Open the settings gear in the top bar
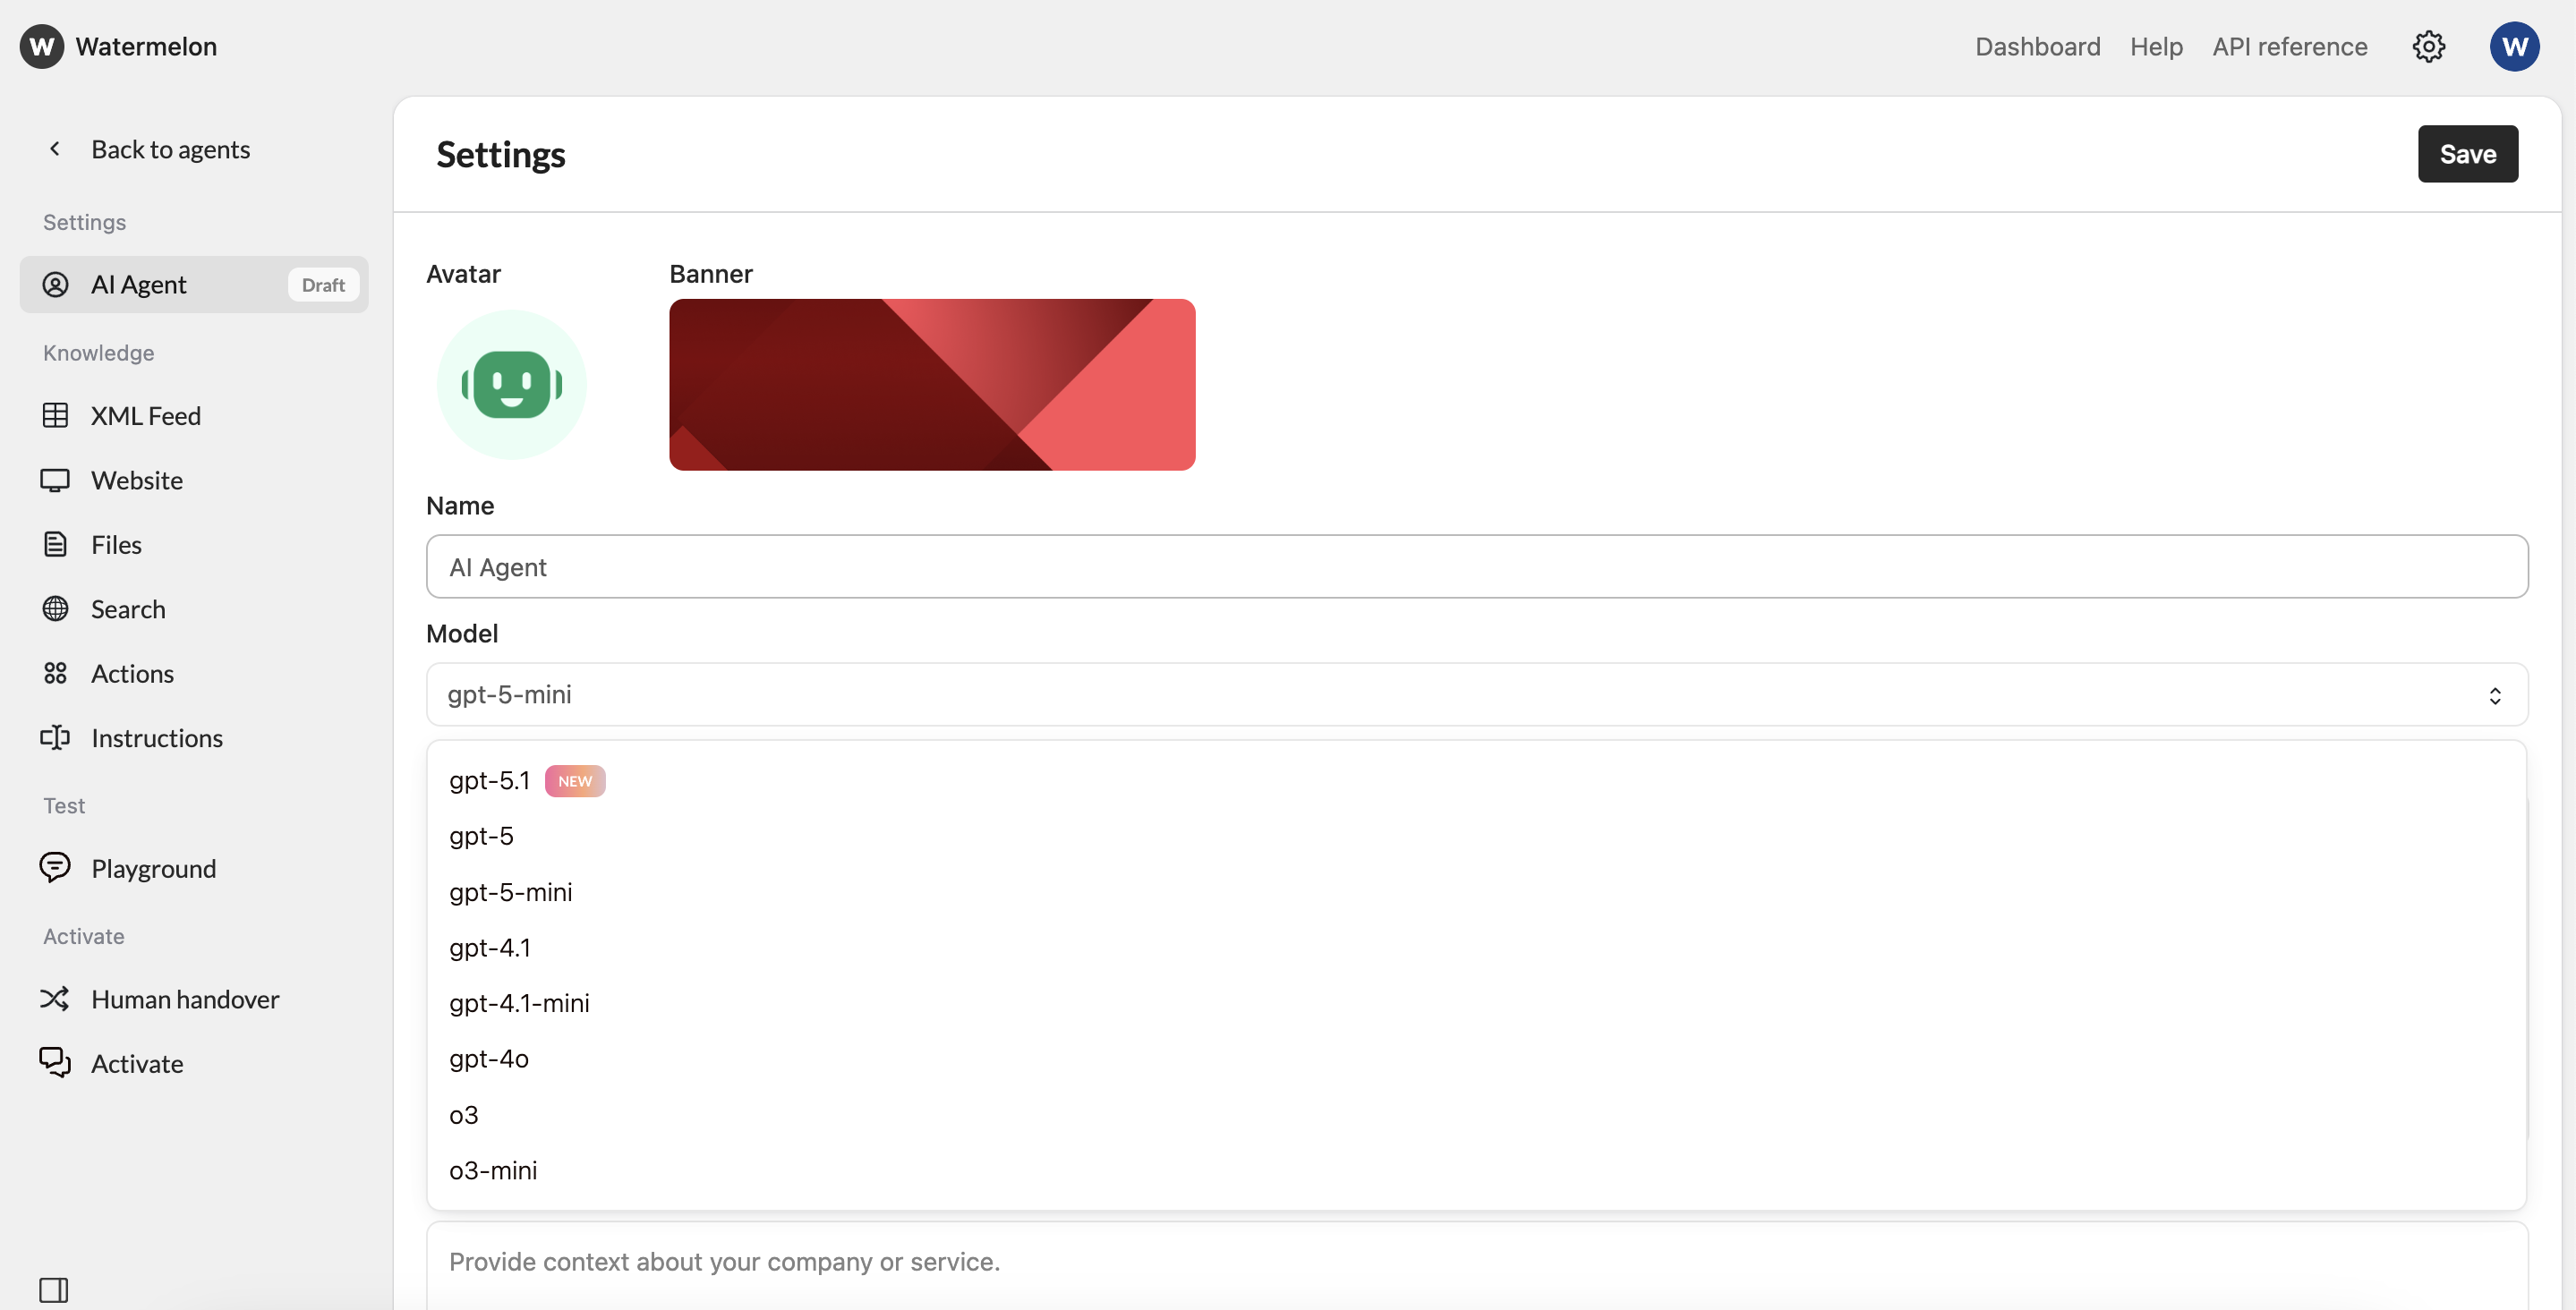Image resolution: width=2576 pixels, height=1310 pixels. [x=2430, y=46]
